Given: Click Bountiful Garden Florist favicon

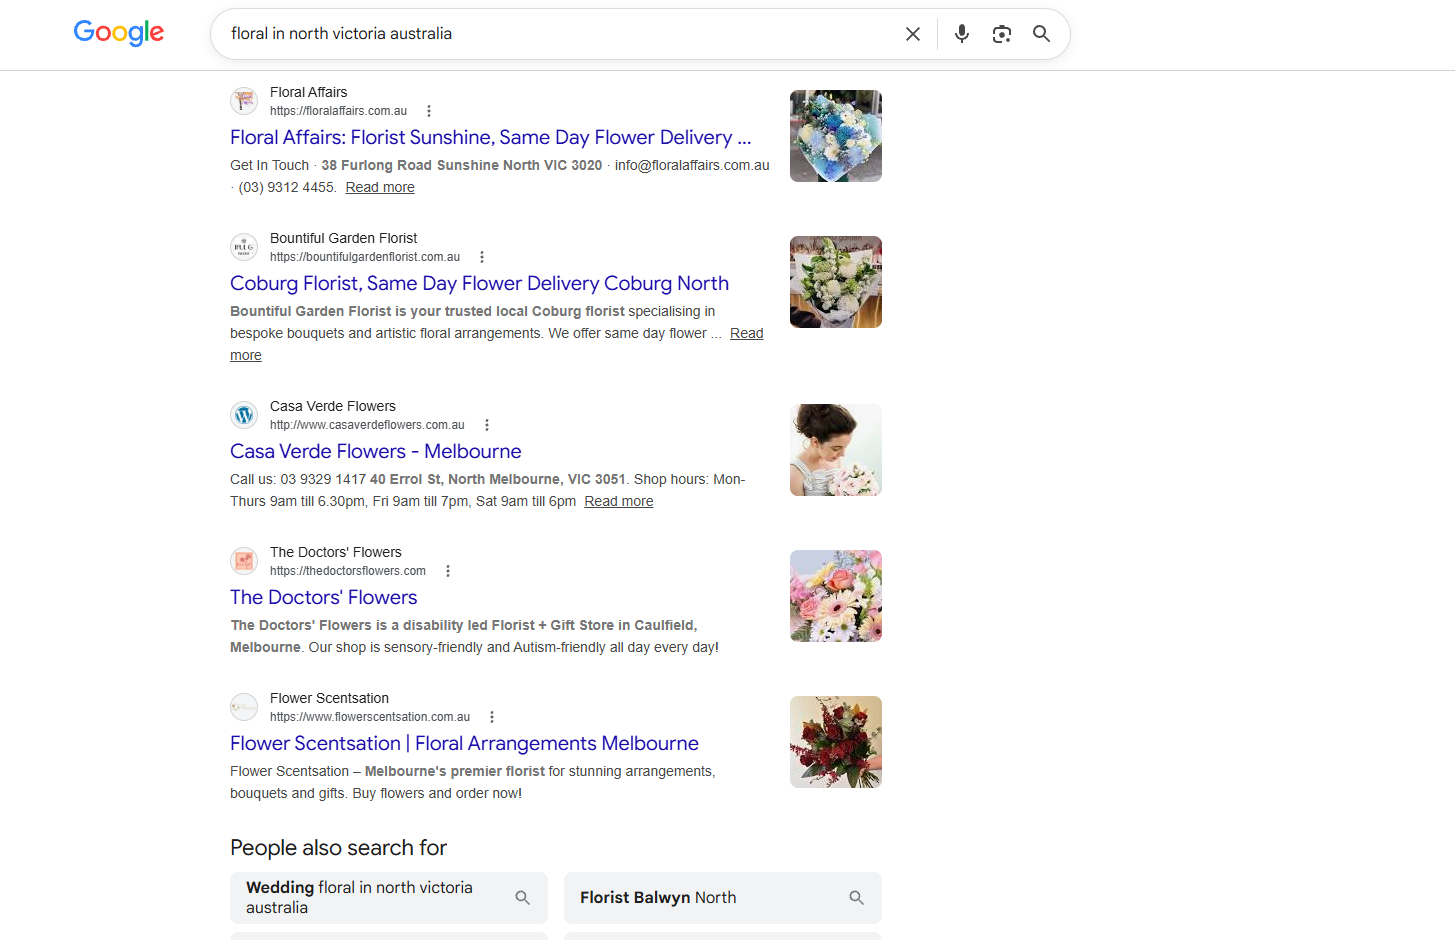Looking at the screenshot, I should (244, 247).
